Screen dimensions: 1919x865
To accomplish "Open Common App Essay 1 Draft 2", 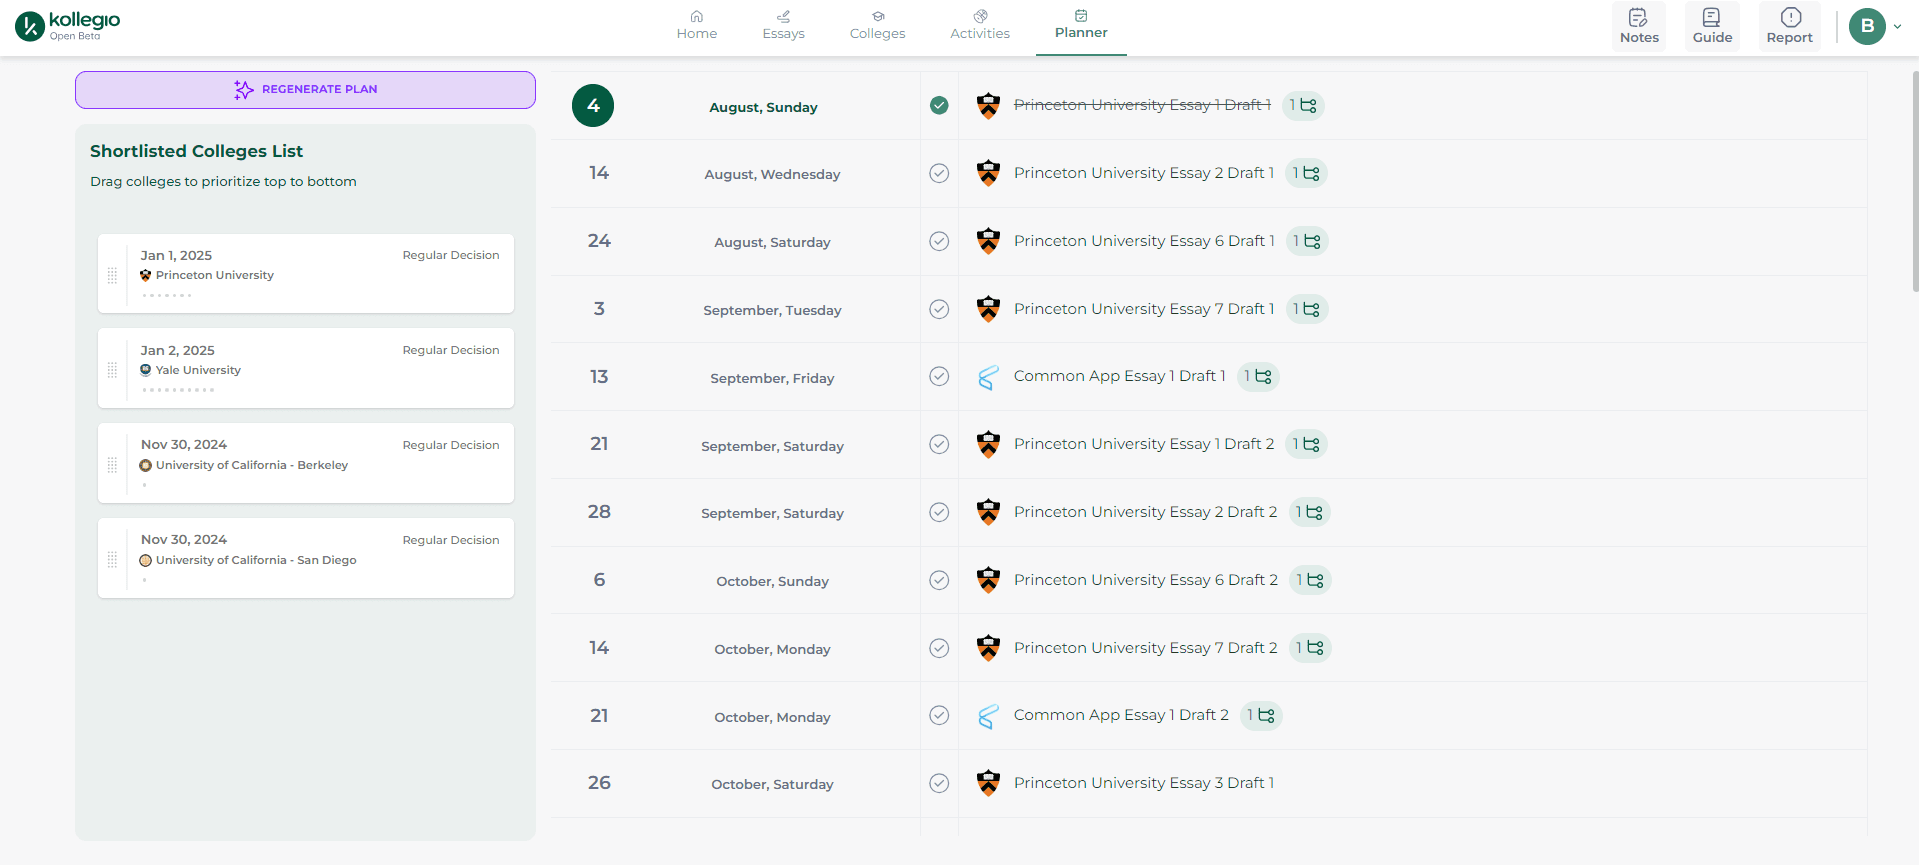I will 1121,715.
